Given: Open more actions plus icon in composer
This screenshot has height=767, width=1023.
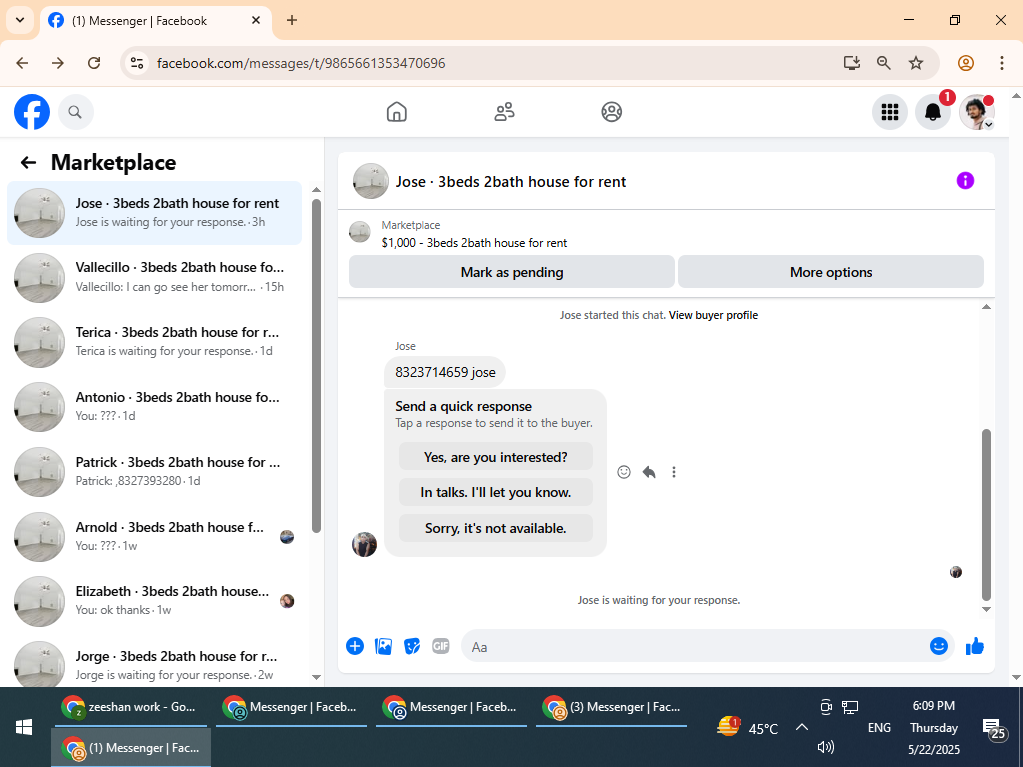Looking at the screenshot, I should [355, 646].
